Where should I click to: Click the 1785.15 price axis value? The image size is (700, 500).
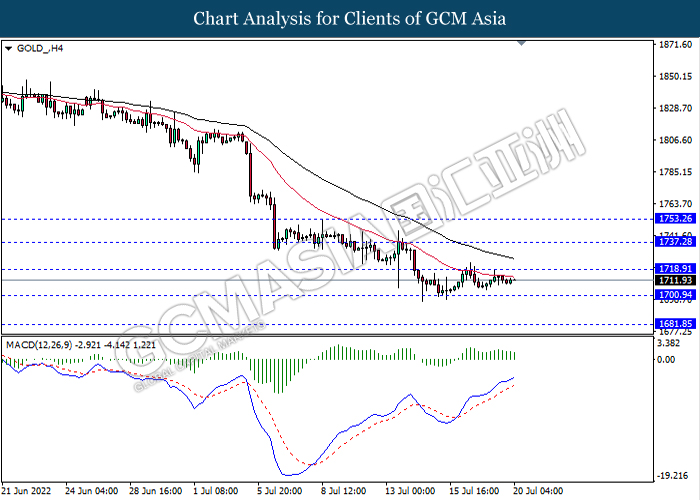pyautogui.click(x=675, y=172)
